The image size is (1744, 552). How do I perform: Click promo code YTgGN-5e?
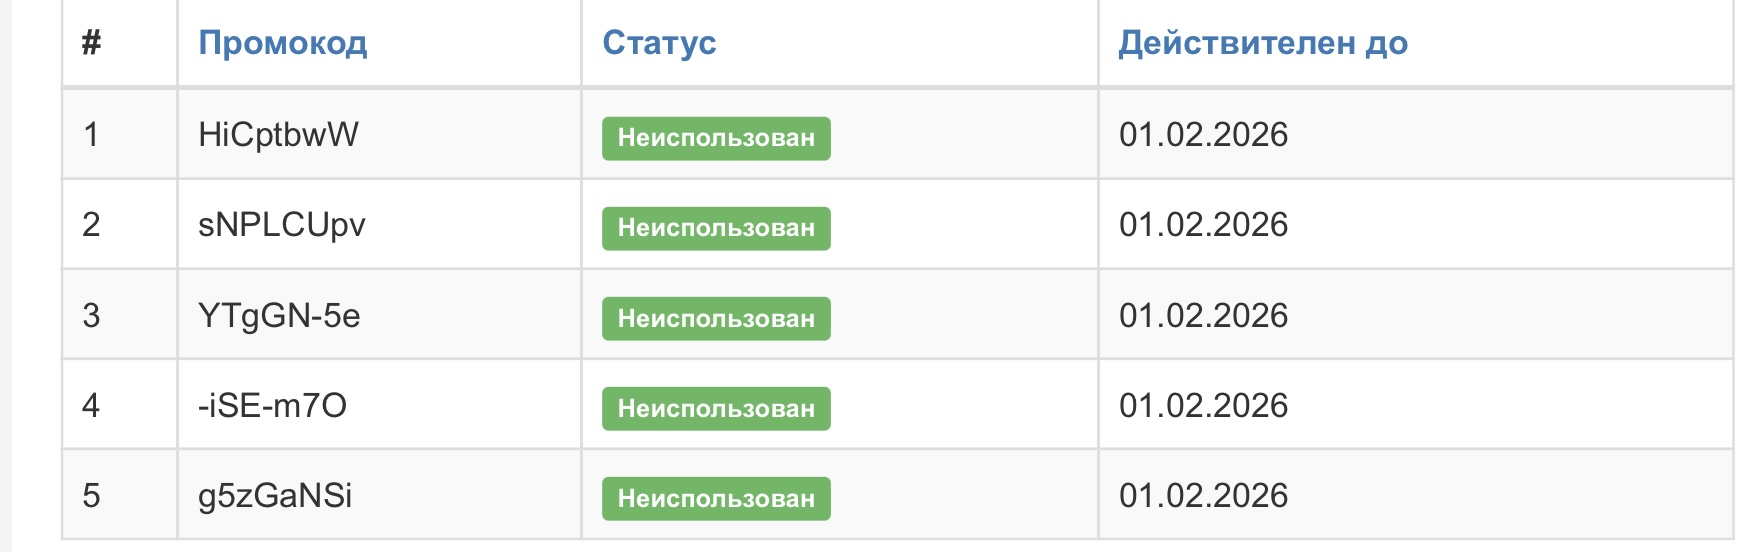click(x=279, y=316)
